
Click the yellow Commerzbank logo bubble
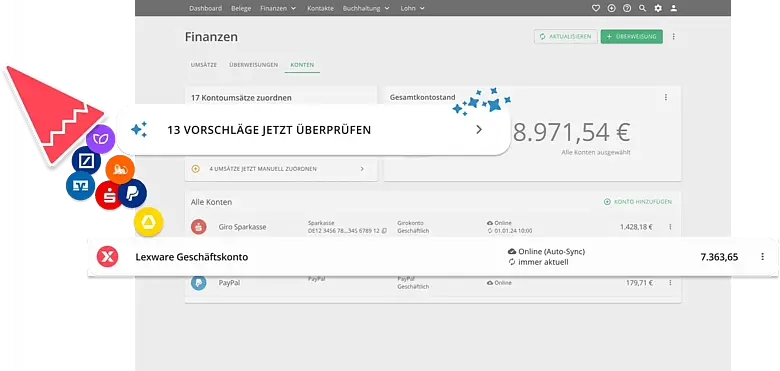point(148,222)
